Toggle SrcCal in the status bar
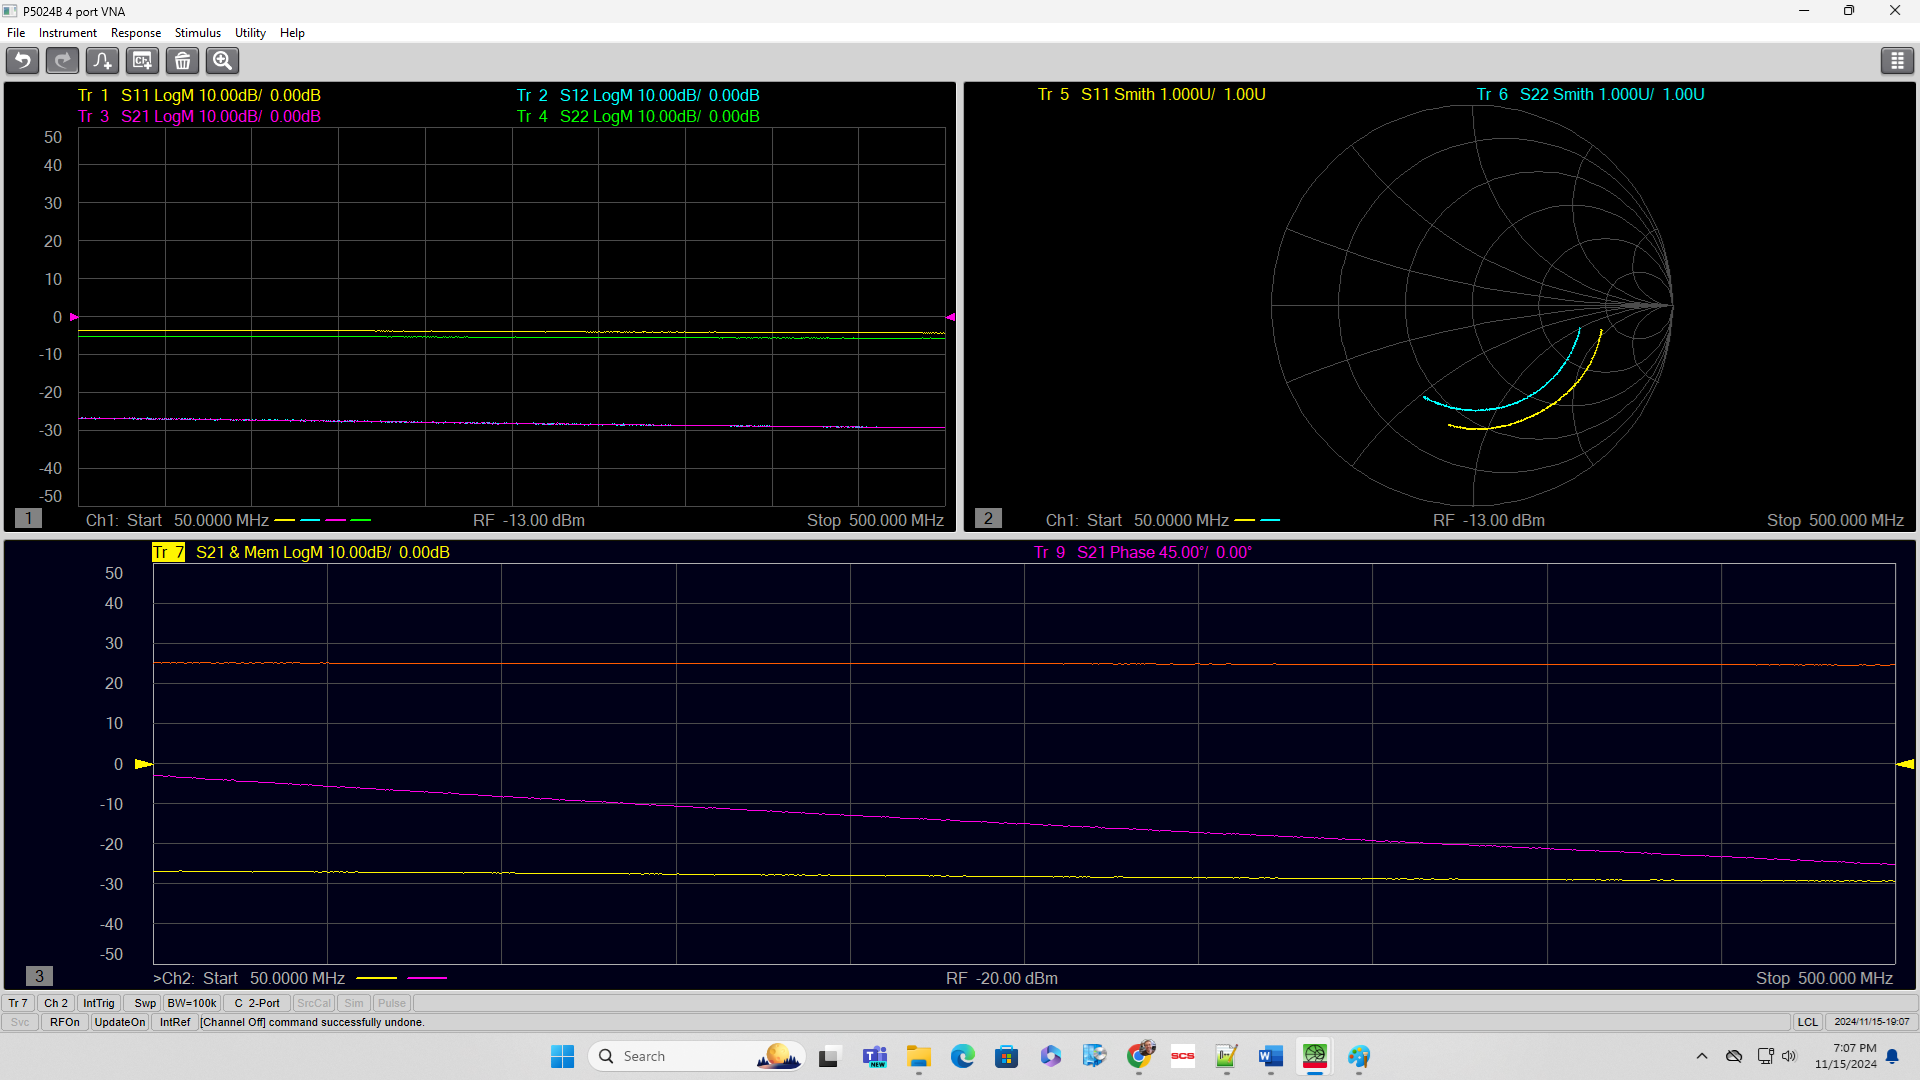Image resolution: width=1920 pixels, height=1080 pixels. 314,1003
